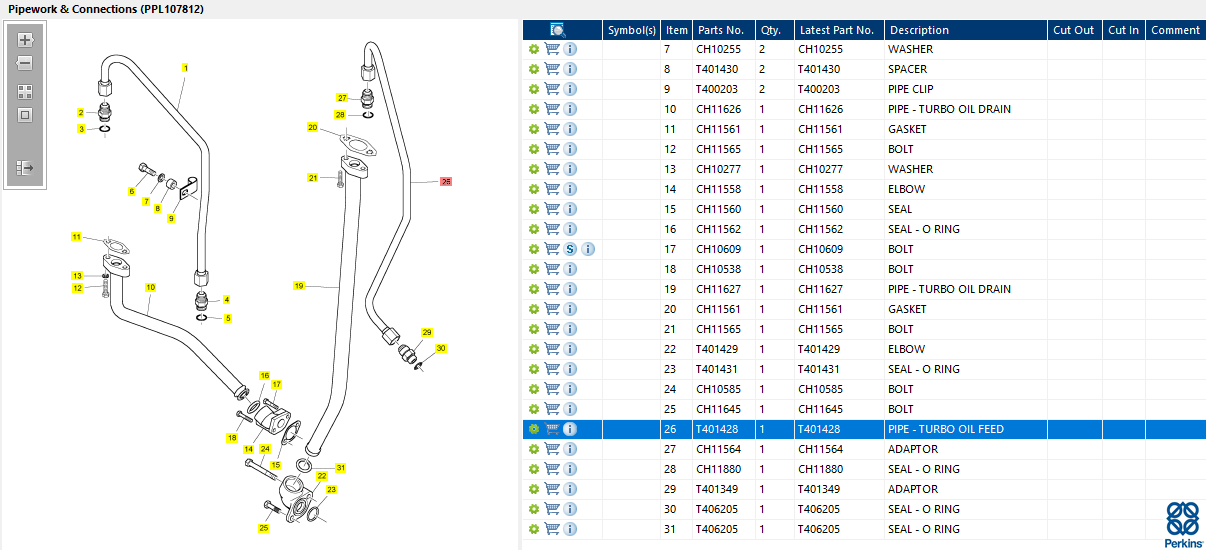Click gear icon for item 9 pipe clip
Screen dimensions: 1206x550
tap(534, 89)
